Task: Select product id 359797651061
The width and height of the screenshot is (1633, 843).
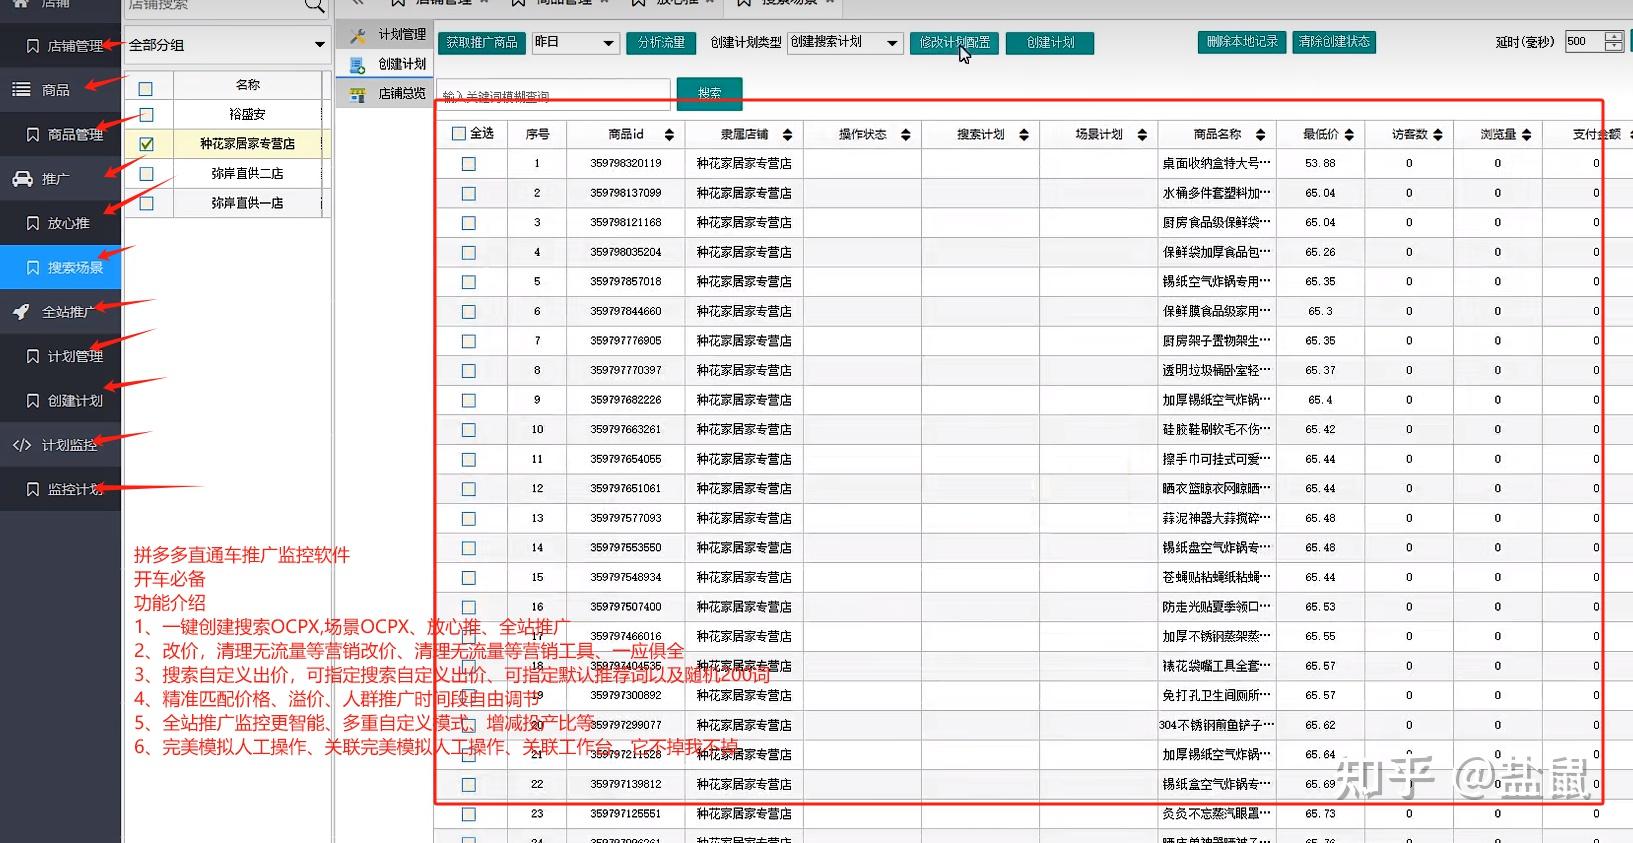Action: click(626, 489)
